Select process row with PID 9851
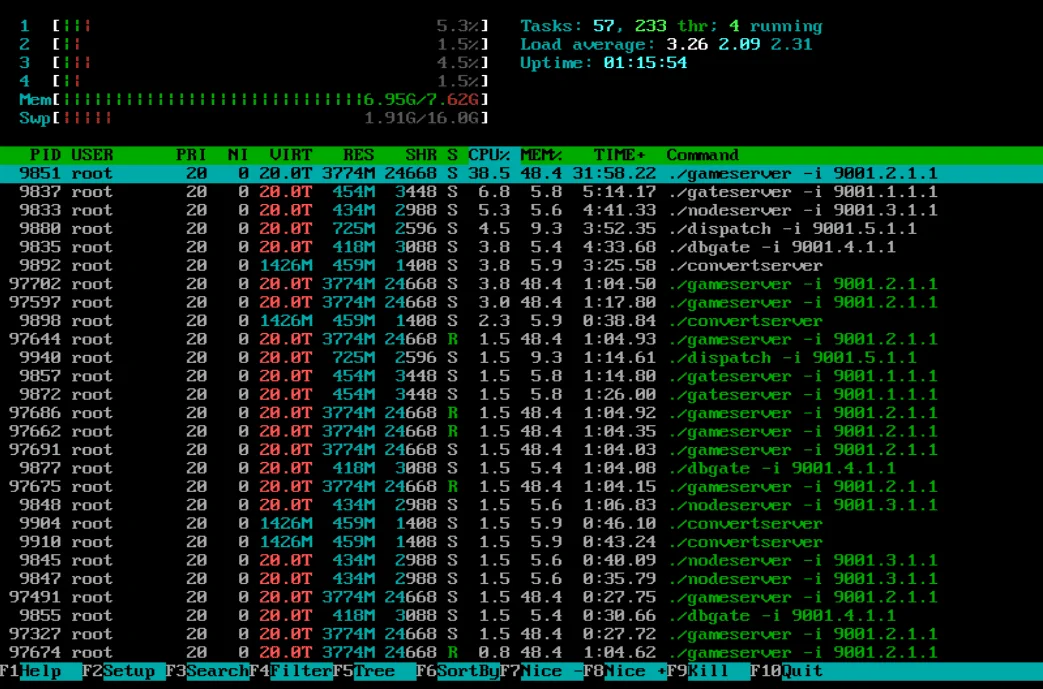This screenshot has width=1043, height=689. 522,174
